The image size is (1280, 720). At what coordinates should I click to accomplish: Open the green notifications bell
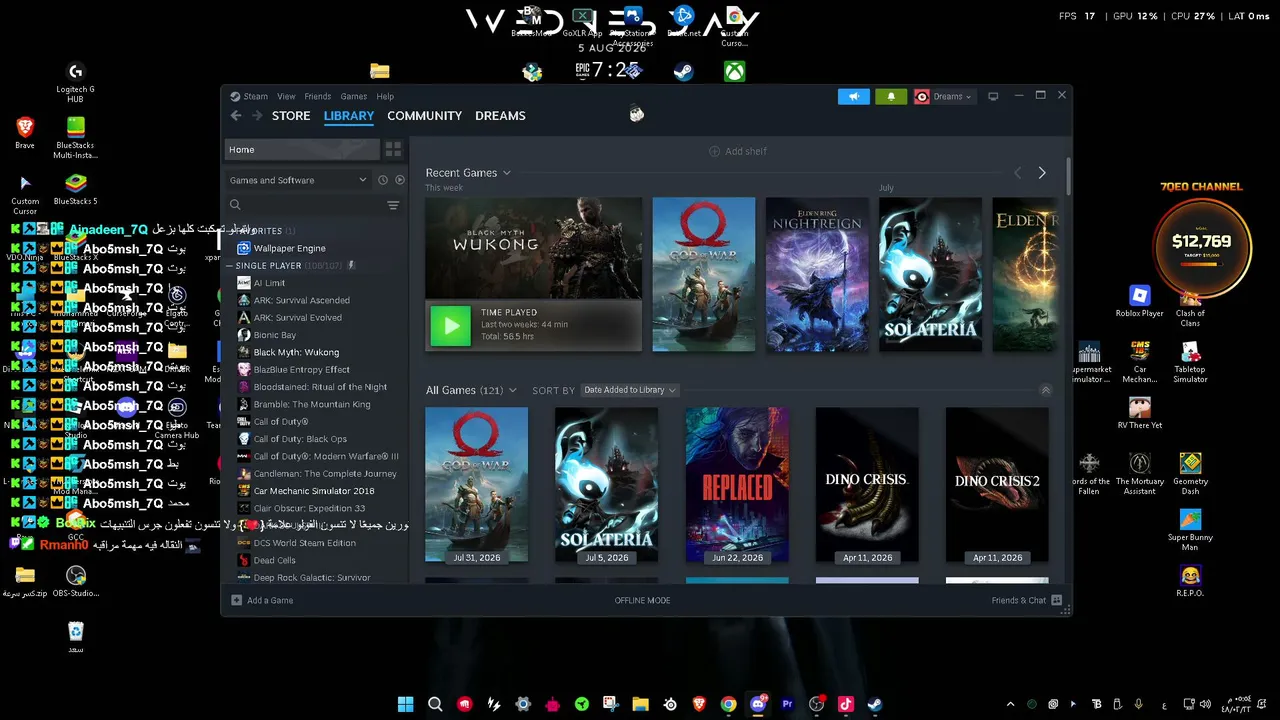[891, 97]
